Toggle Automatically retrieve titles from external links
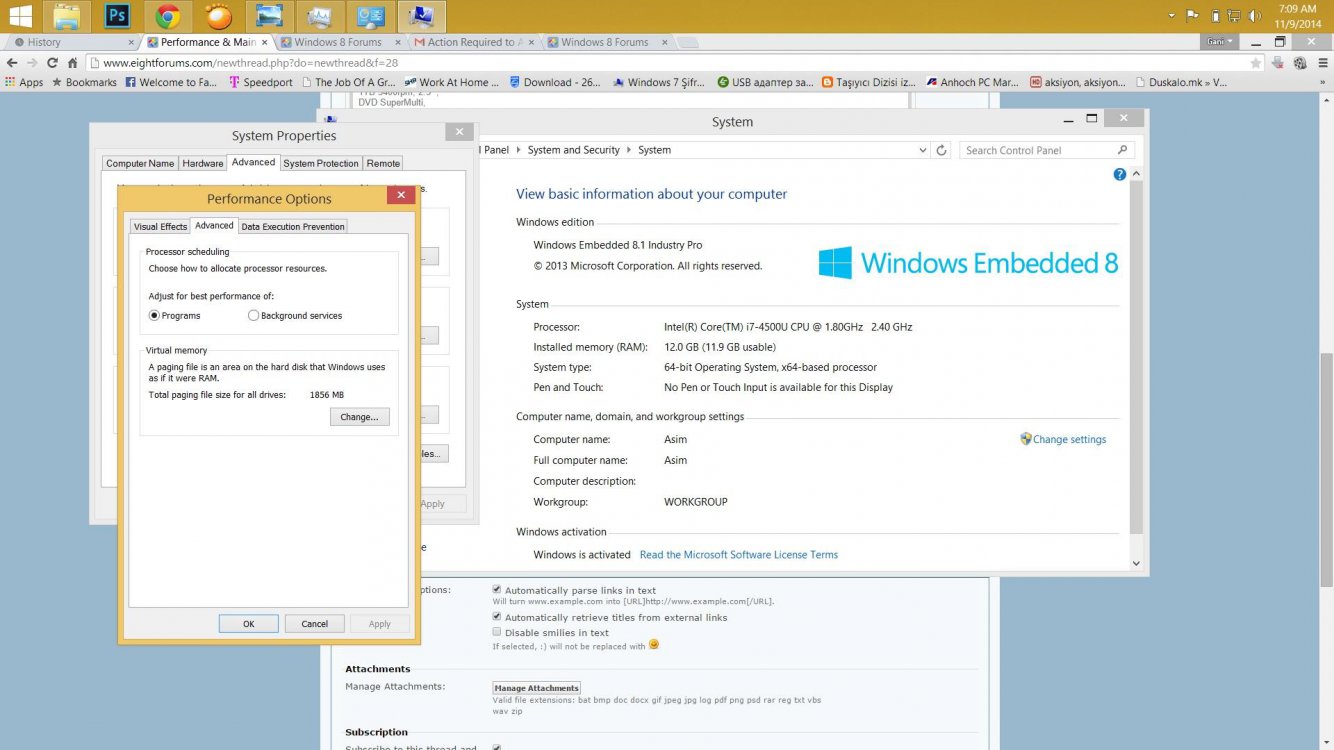Viewport: 1334px width, 750px height. pyautogui.click(x=497, y=617)
